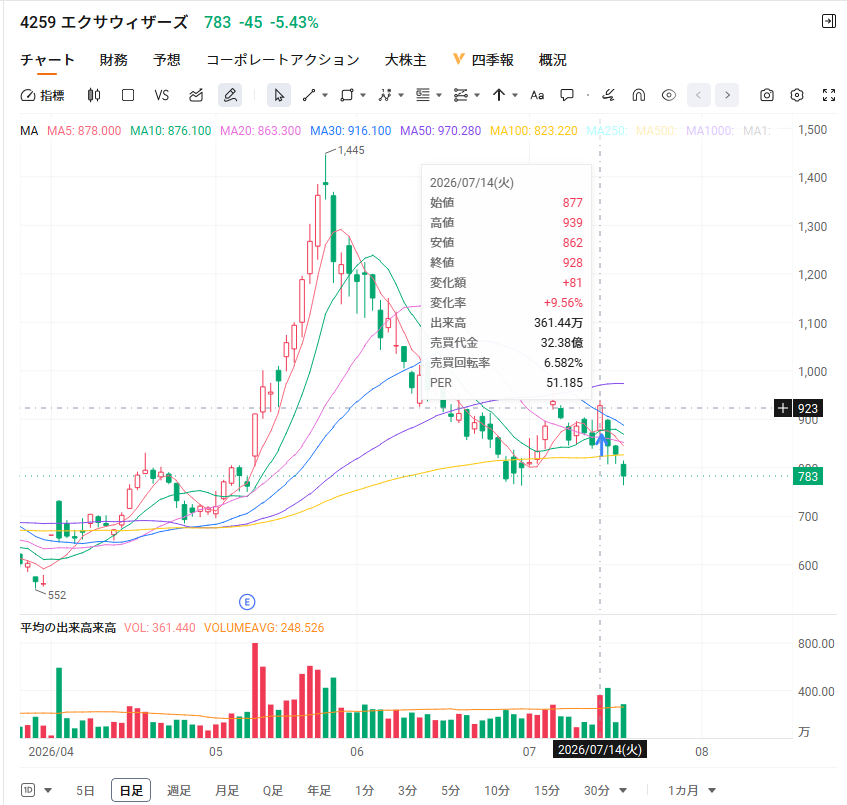Select the trend line drawing tool
Screen dimensions: 847x805
coord(309,96)
